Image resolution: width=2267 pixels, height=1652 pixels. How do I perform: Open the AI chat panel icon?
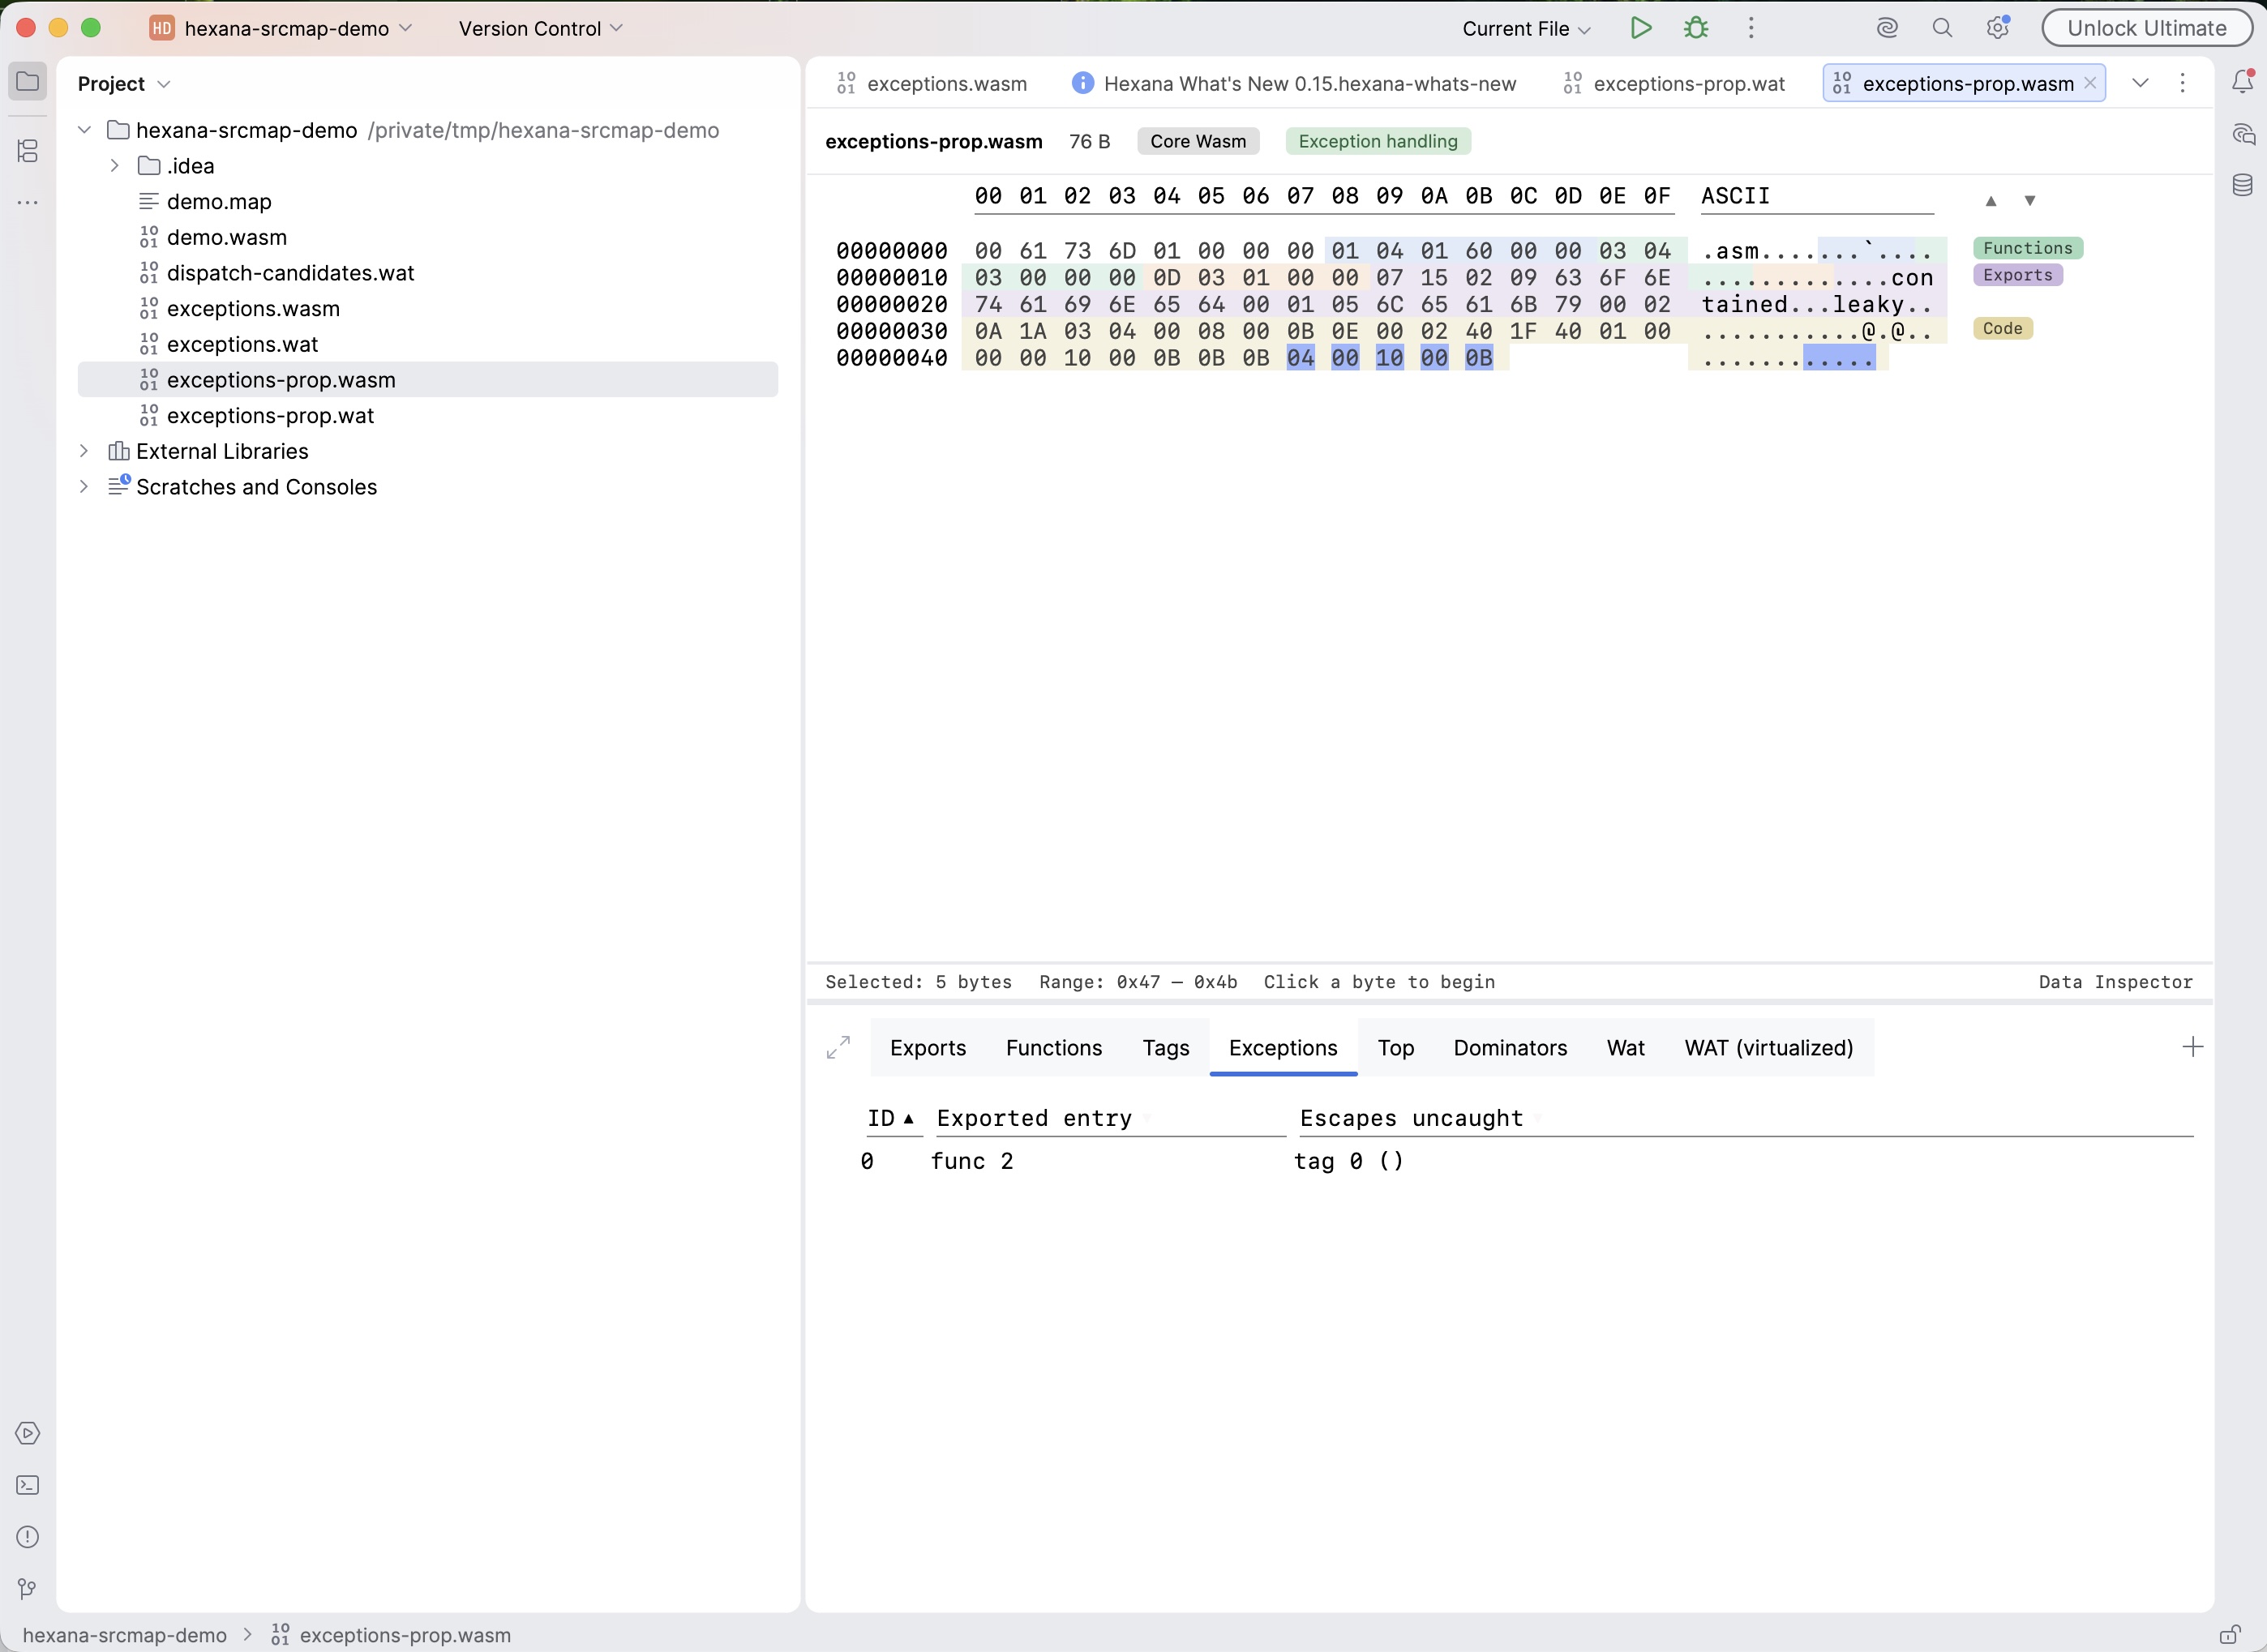pos(2242,134)
